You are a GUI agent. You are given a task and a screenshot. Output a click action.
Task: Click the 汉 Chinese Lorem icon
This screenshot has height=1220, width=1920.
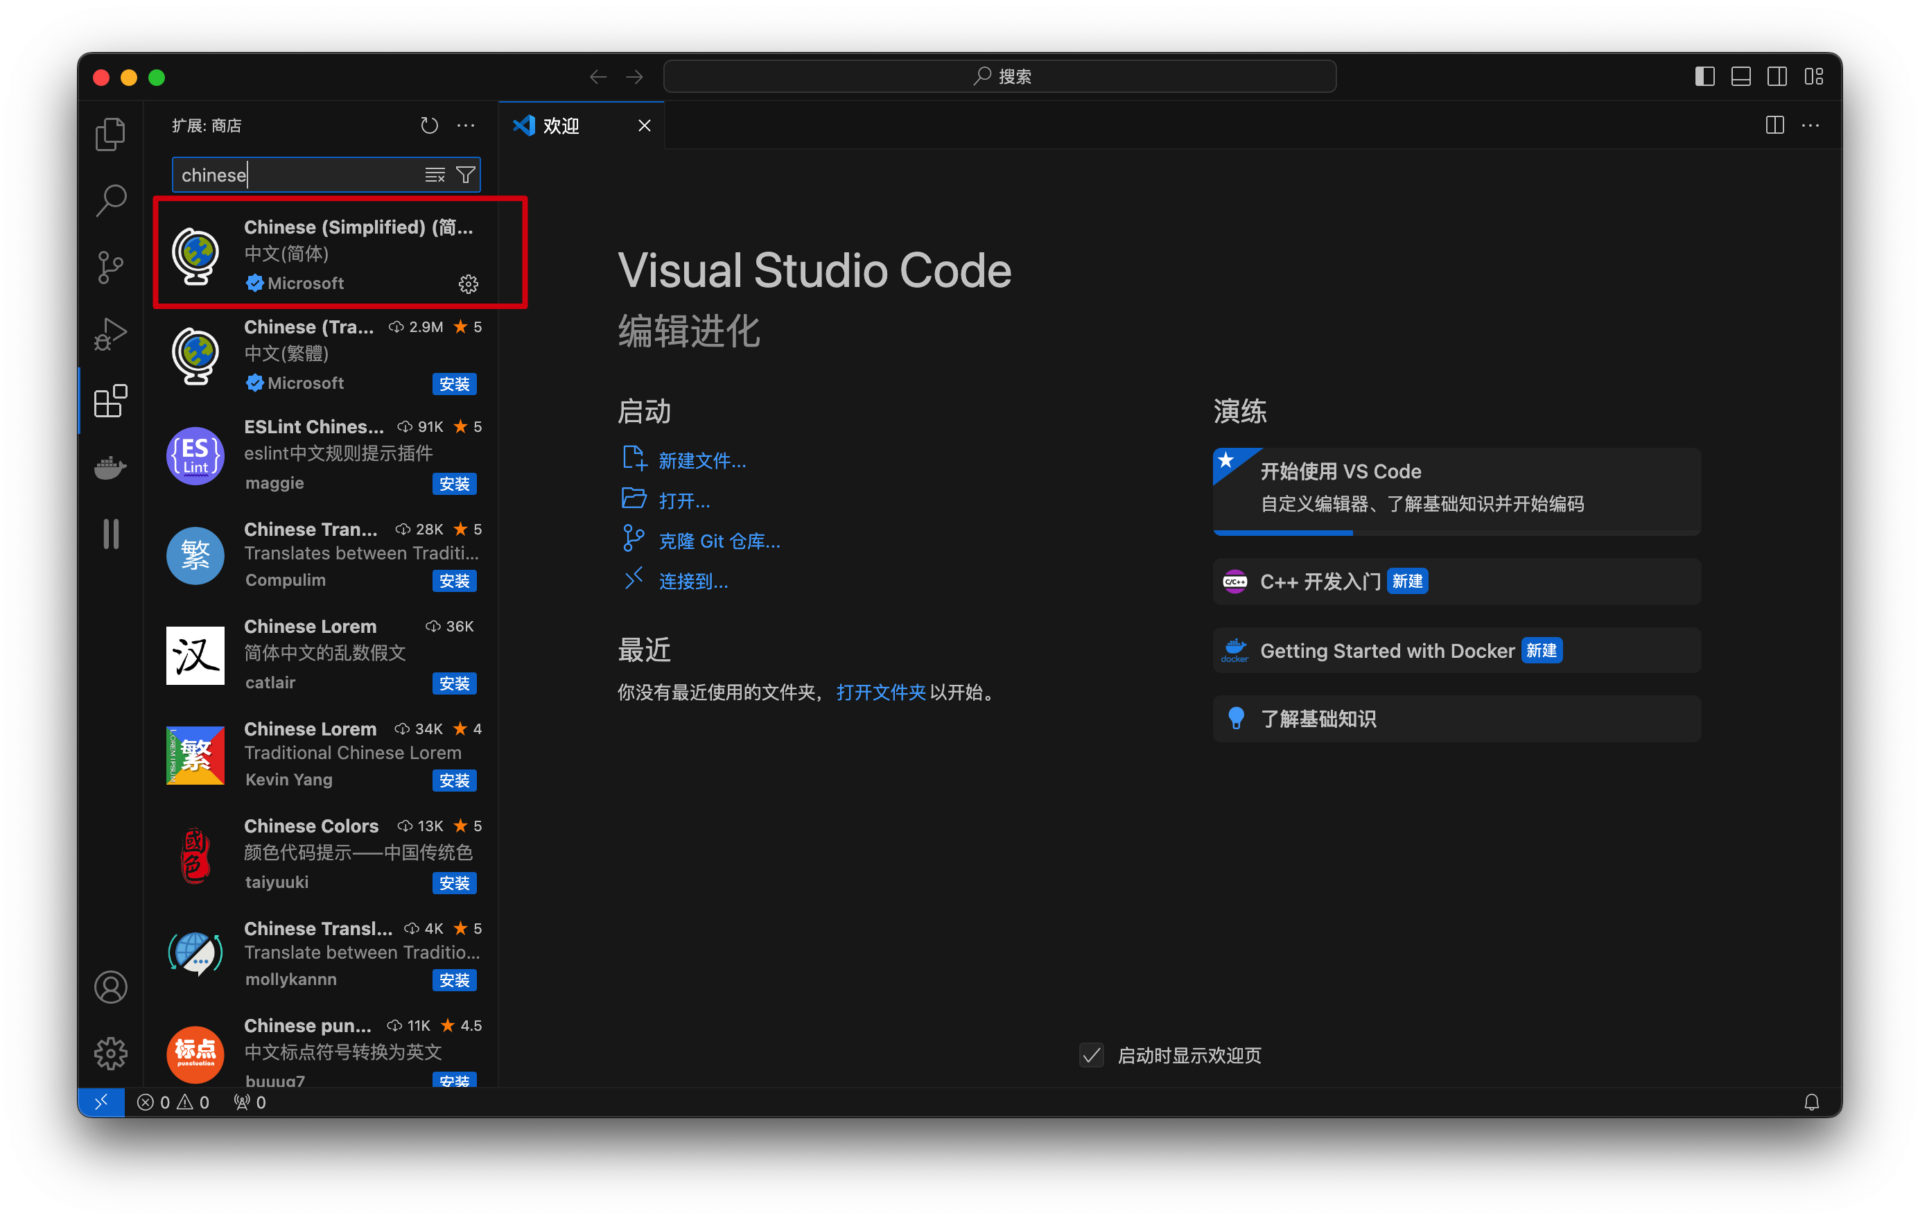195,655
